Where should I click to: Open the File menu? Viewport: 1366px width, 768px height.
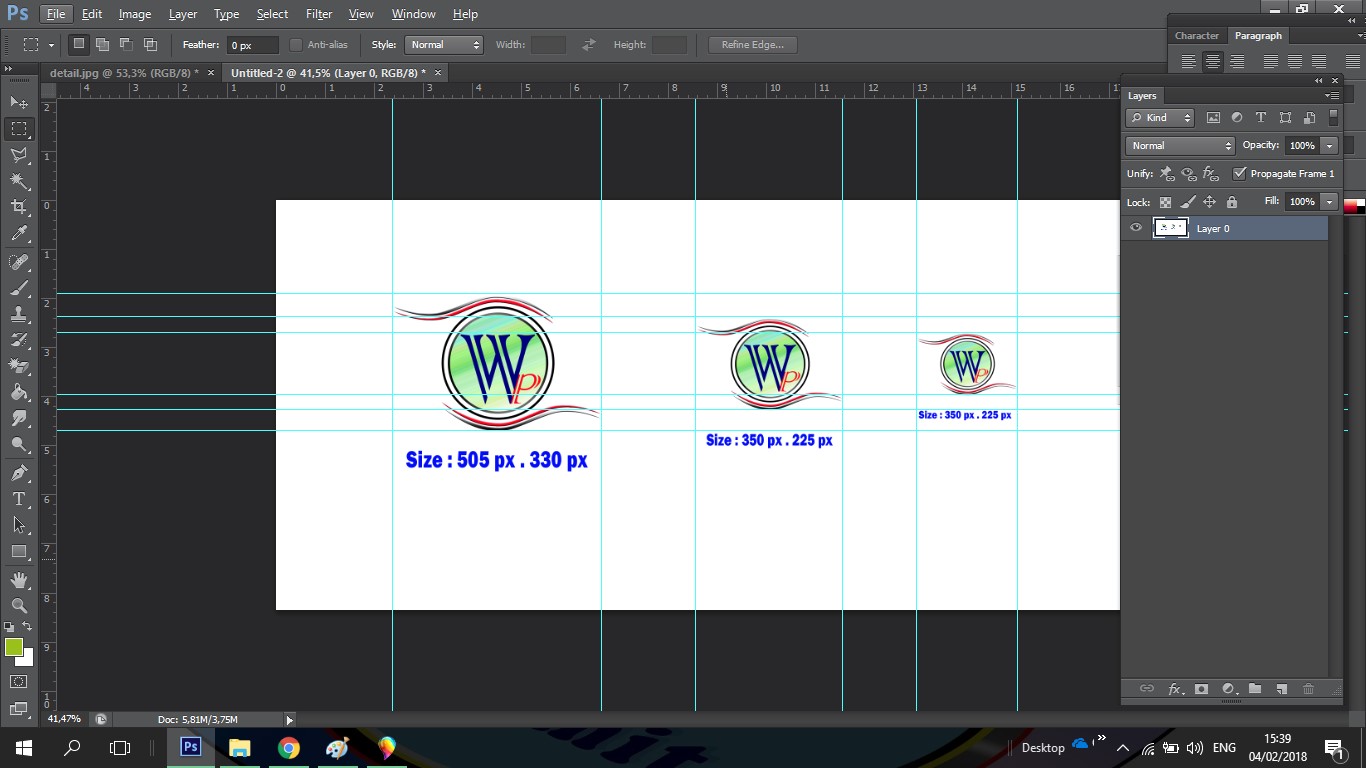click(56, 14)
